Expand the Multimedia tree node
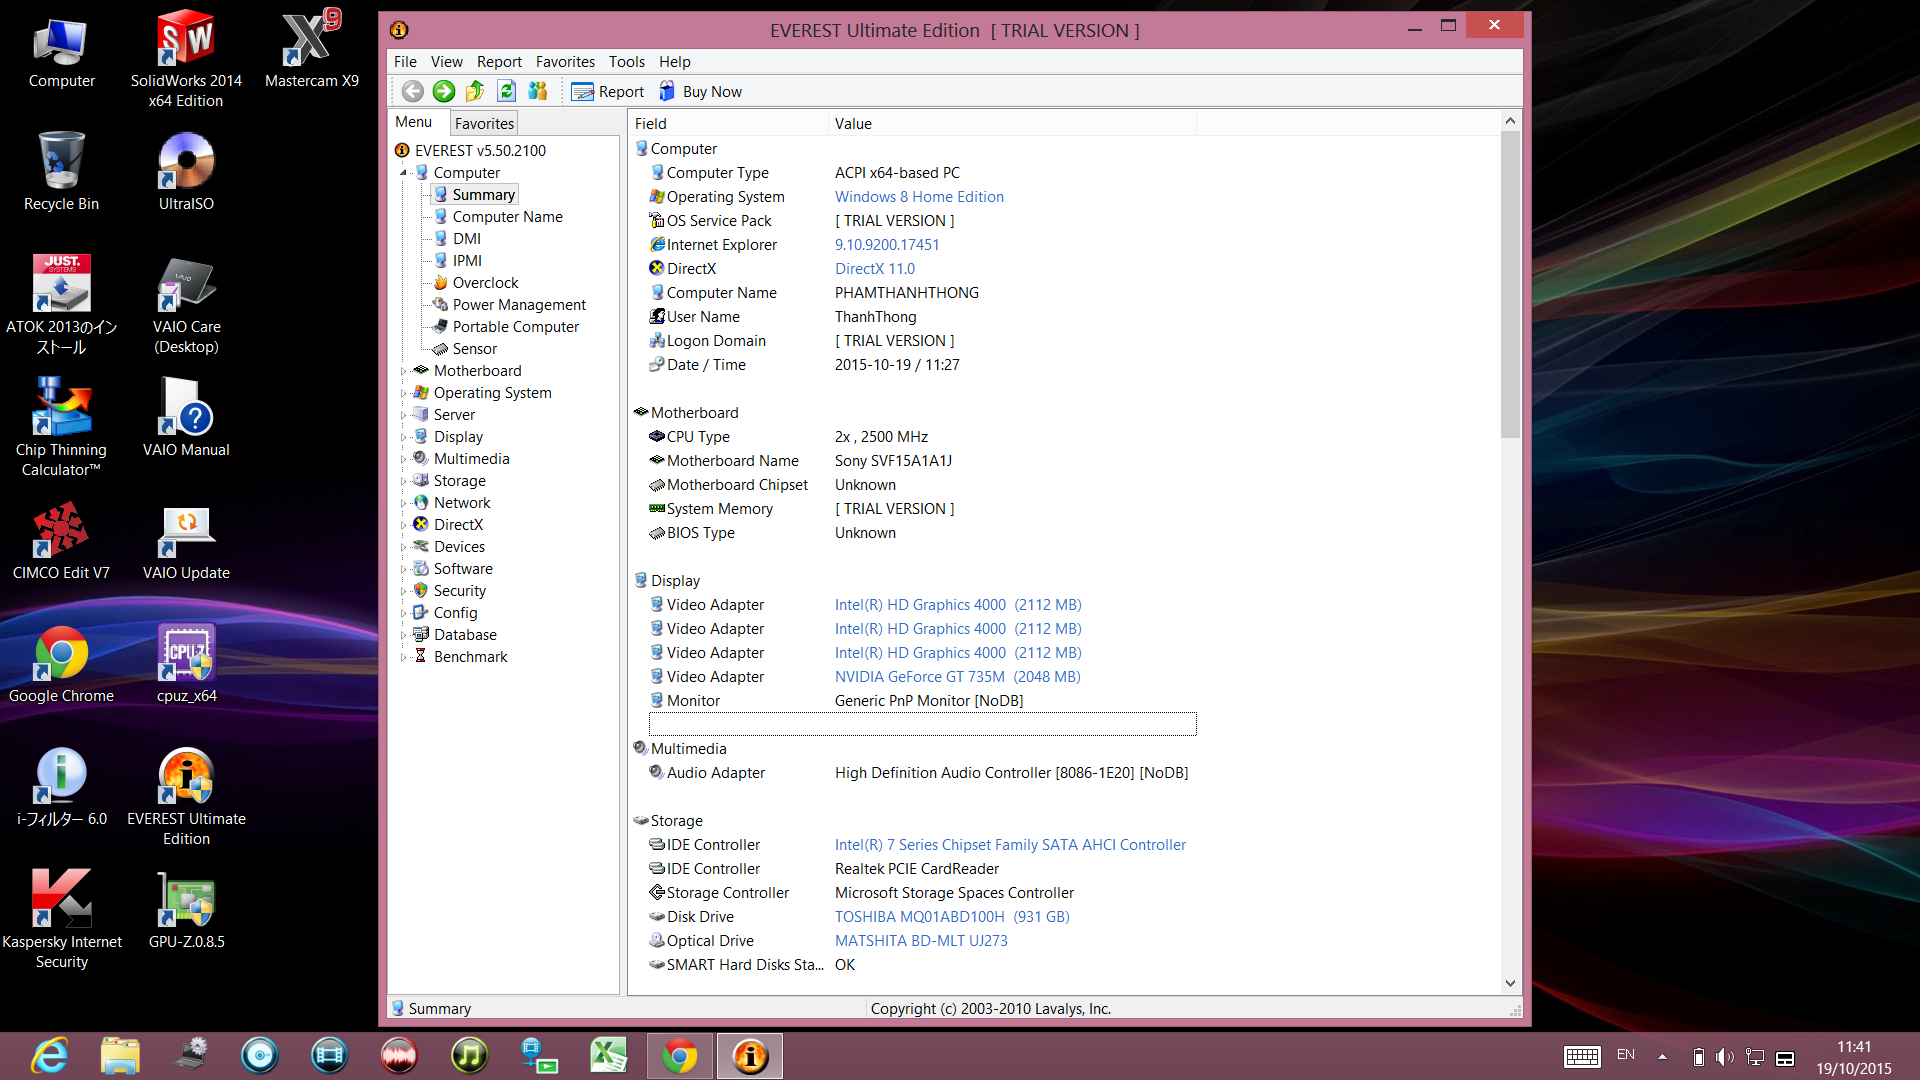The width and height of the screenshot is (1920, 1080). tap(404, 459)
